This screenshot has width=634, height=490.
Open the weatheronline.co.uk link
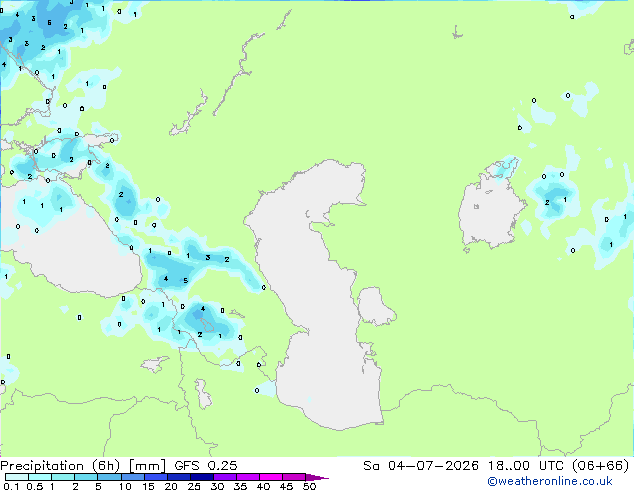[550, 481]
